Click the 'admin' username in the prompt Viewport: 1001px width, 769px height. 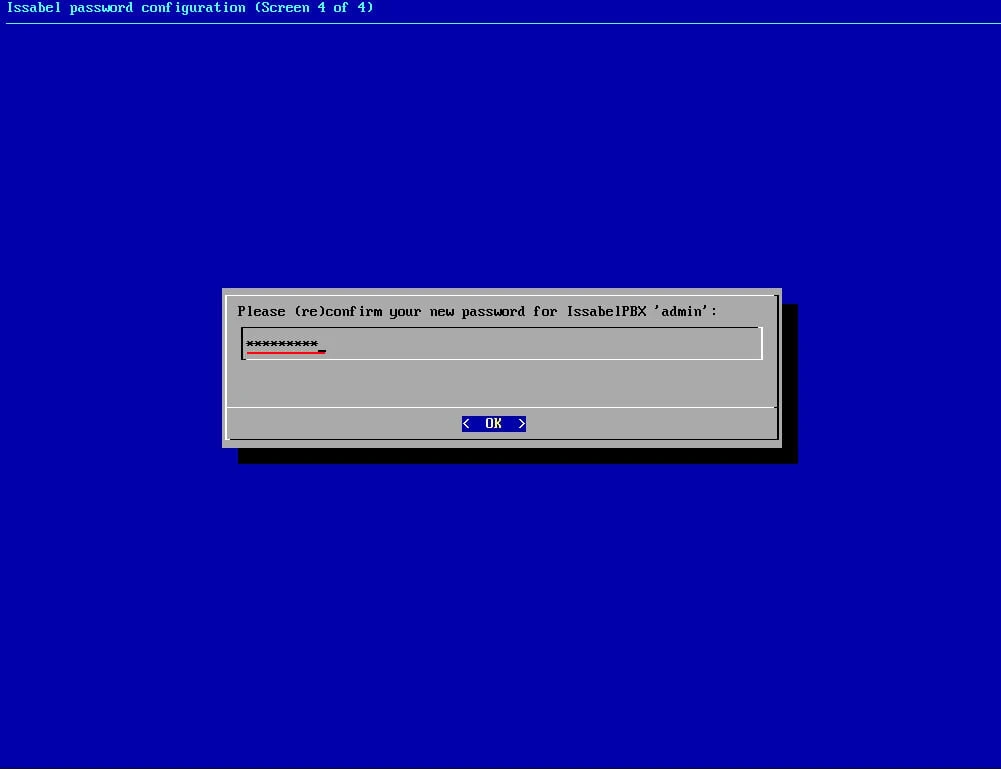pyautogui.click(x=684, y=312)
